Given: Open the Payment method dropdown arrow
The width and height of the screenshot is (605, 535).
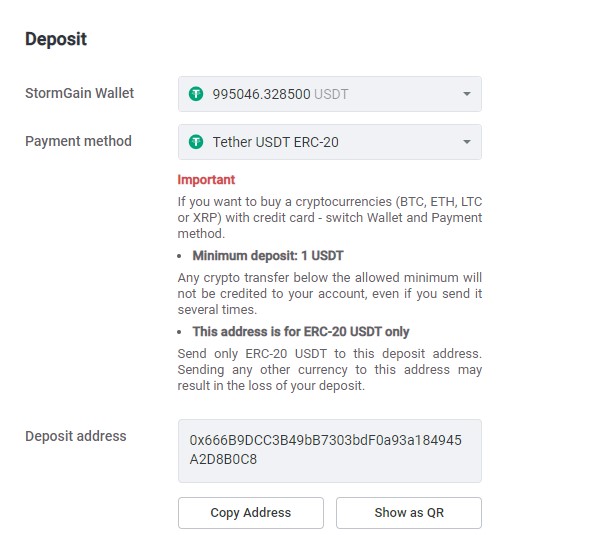Looking at the screenshot, I should coord(466,142).
